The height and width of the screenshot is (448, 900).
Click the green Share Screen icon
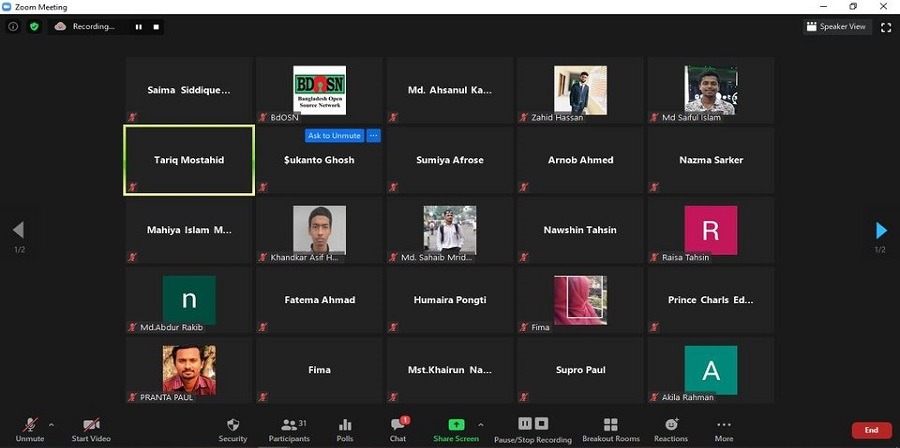coord(456,425)
